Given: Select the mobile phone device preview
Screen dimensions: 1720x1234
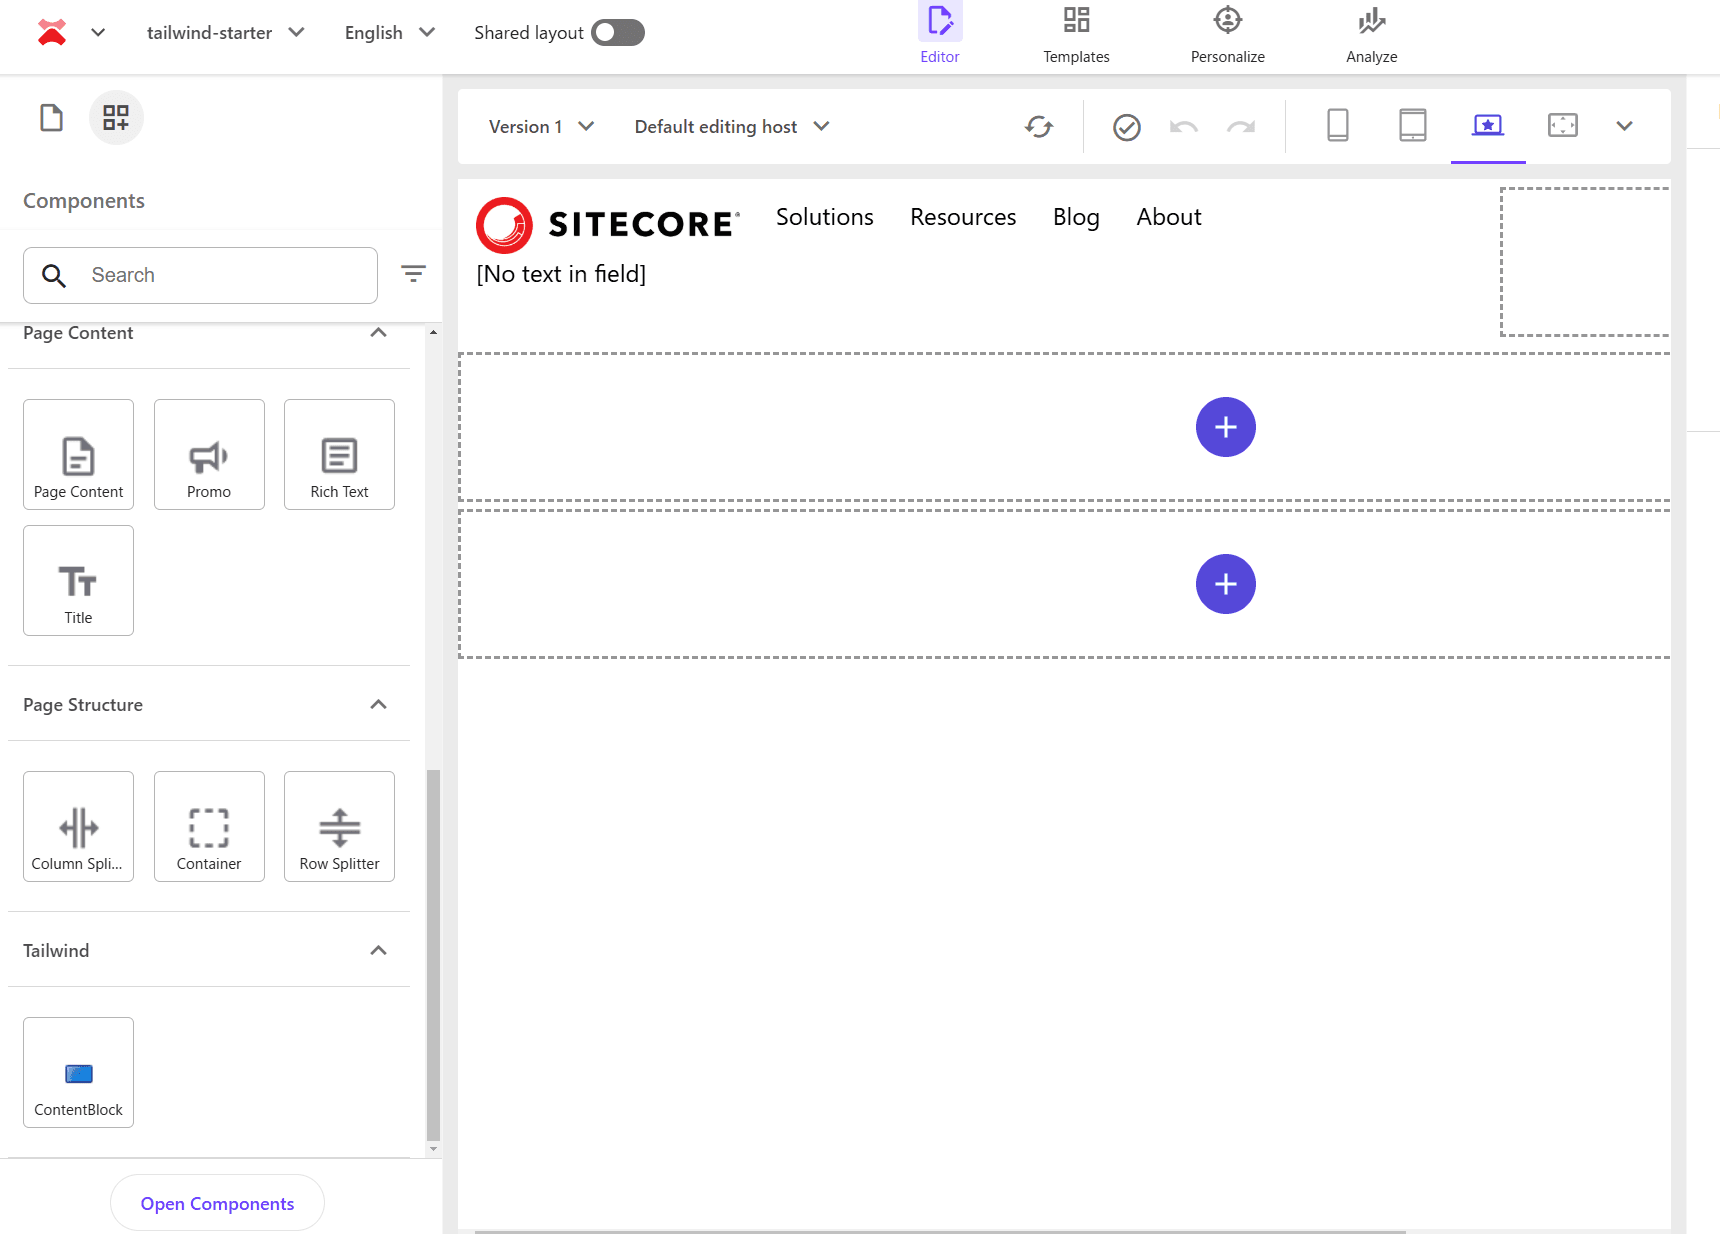Looking at the screenshot, I should point(1337,126).
